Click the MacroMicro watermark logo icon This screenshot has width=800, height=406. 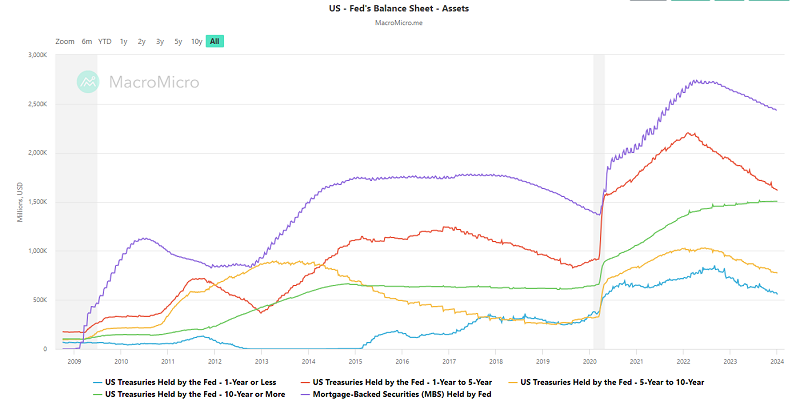click(89, 82)
